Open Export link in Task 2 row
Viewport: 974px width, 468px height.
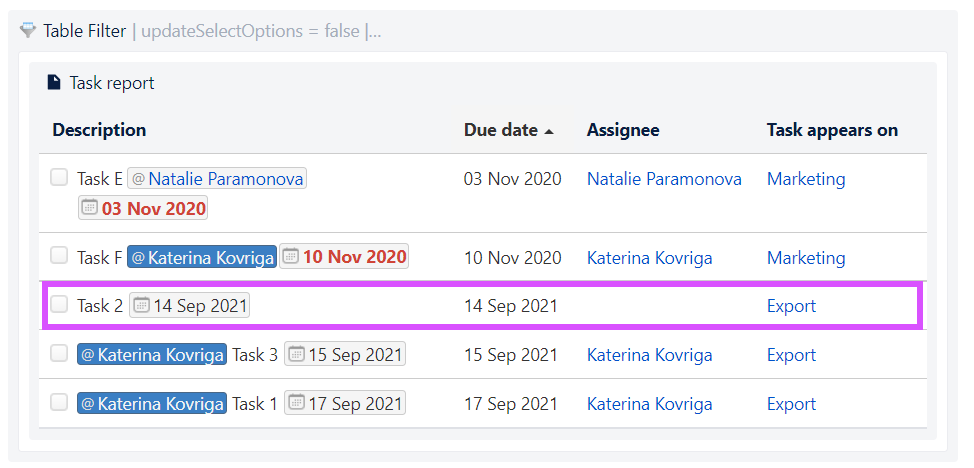(x=791, y=306)
